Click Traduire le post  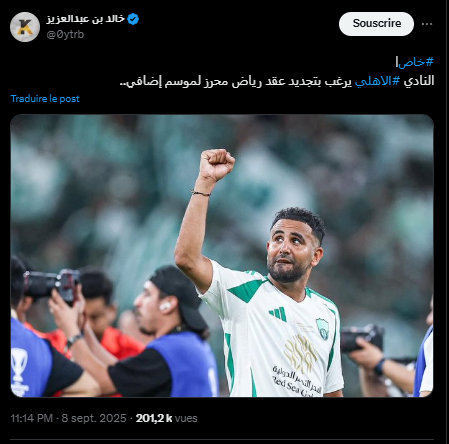tap(45, 99)
